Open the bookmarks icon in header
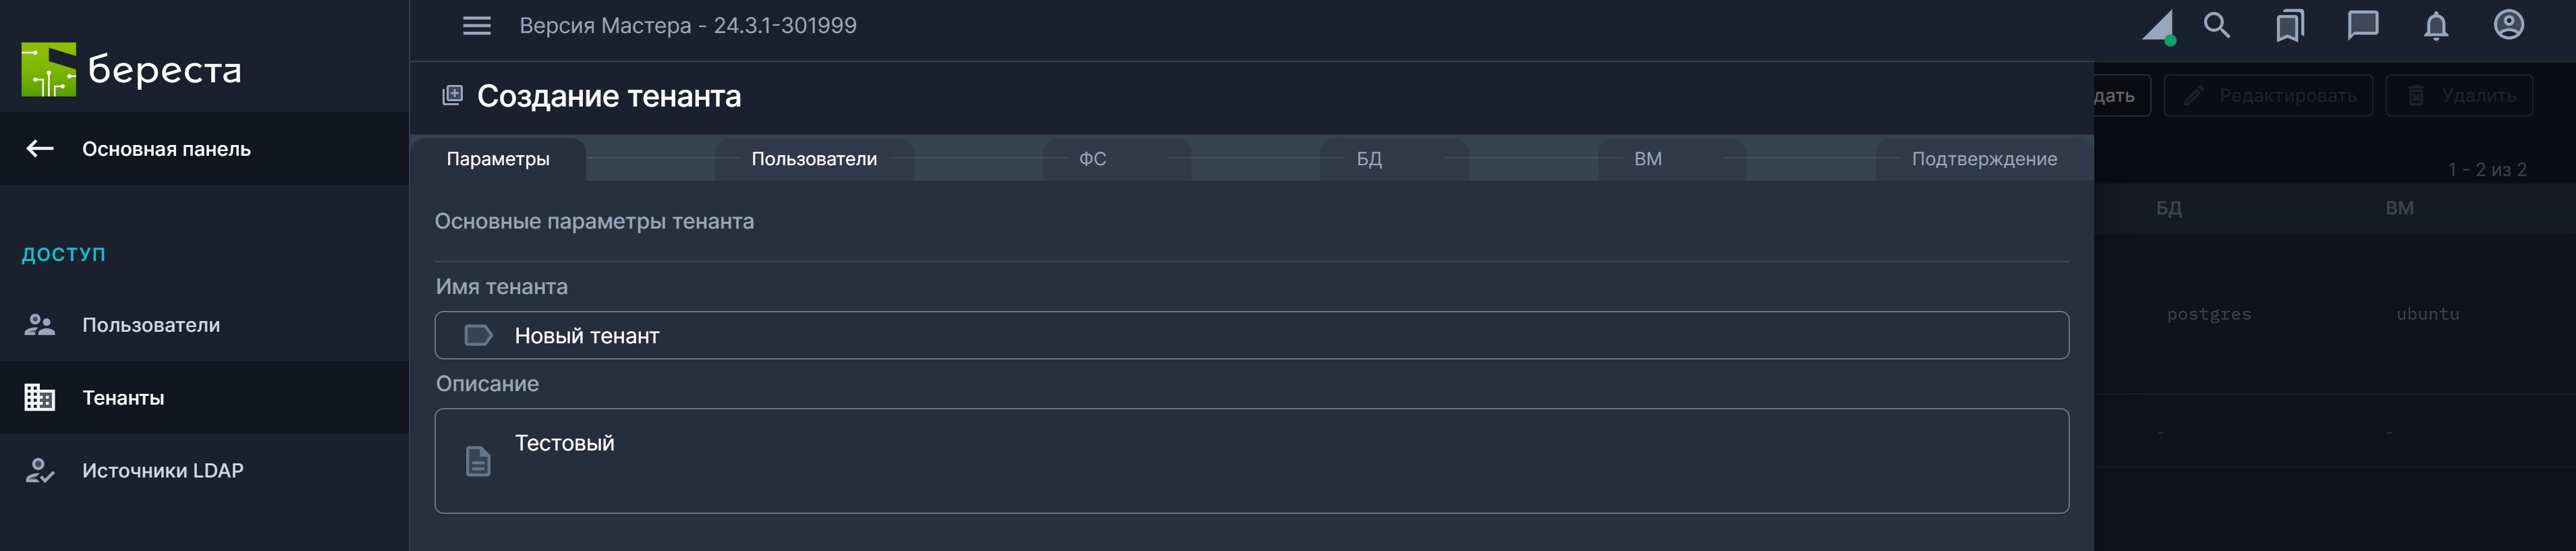The width and height of the screenshot is (2576, 551). click(x=2289, y=26)
